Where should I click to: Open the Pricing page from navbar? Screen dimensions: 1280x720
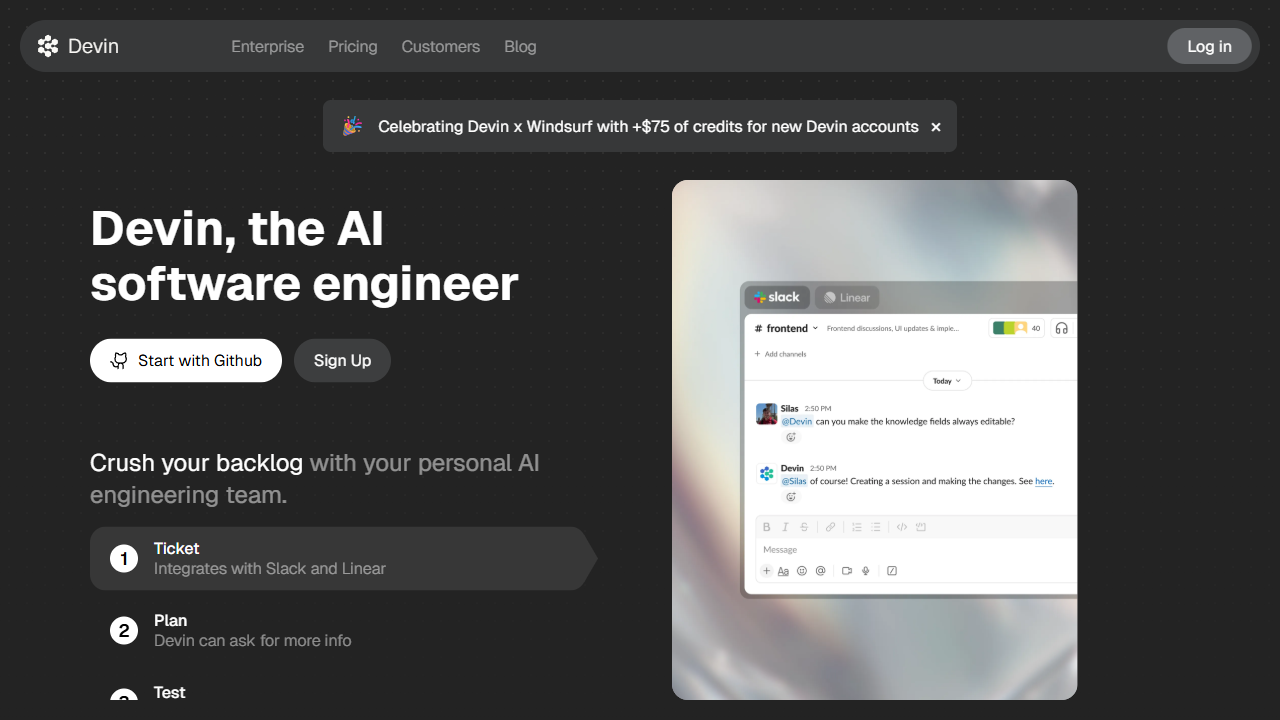tap(353, 47)
